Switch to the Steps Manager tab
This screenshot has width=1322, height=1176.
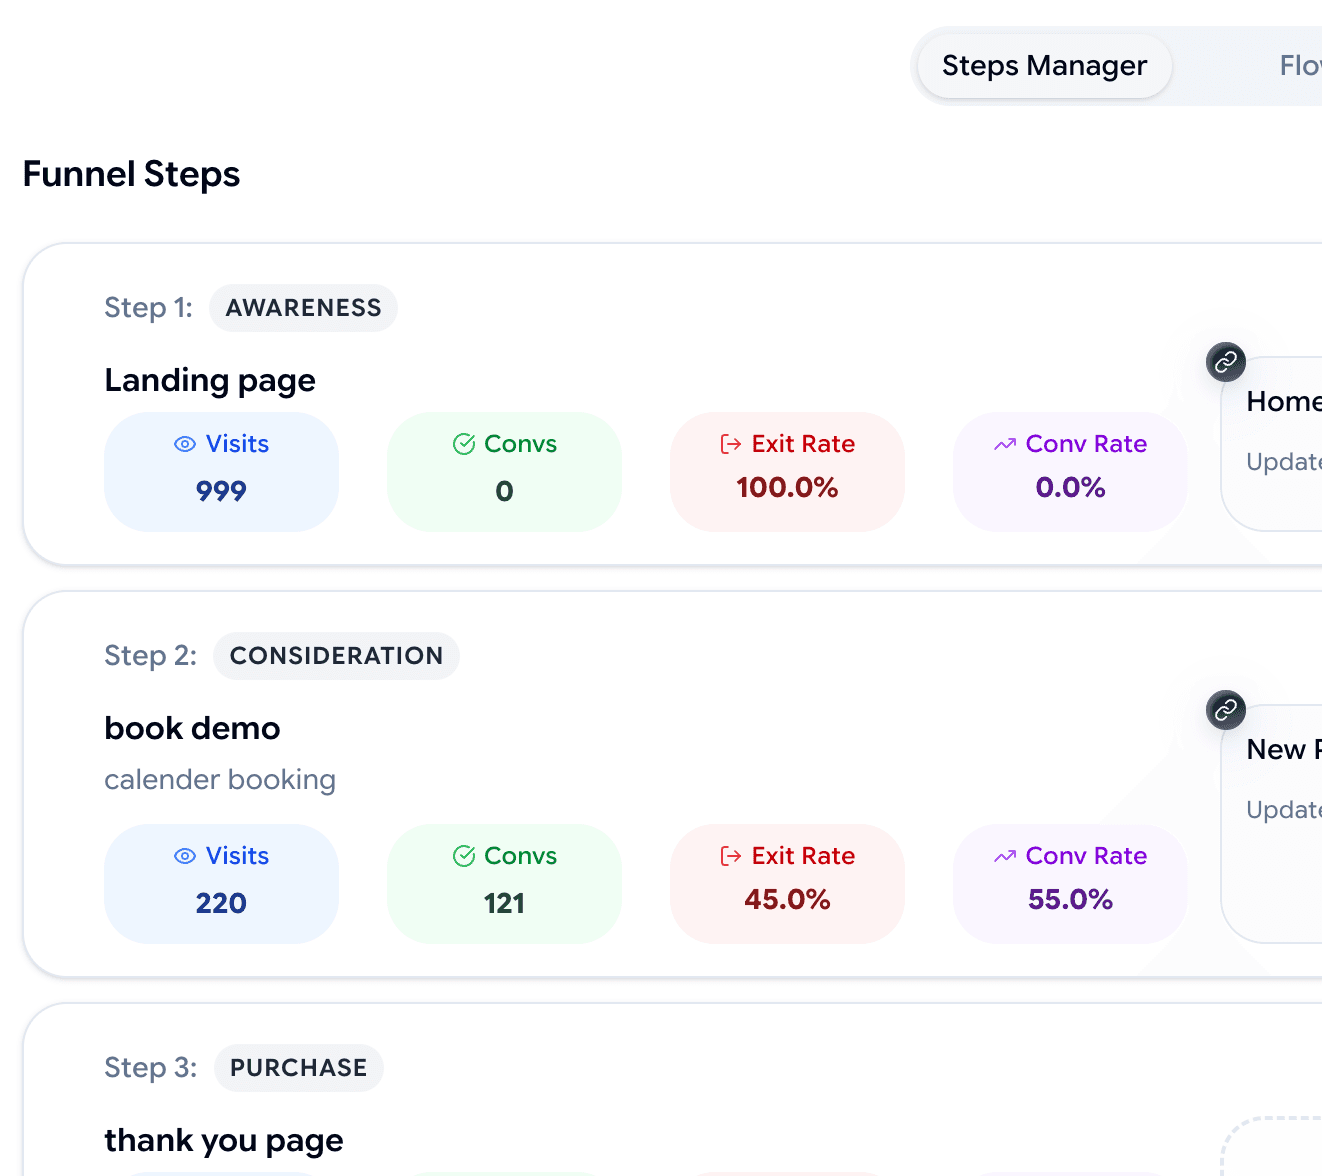coord(1044,65)
